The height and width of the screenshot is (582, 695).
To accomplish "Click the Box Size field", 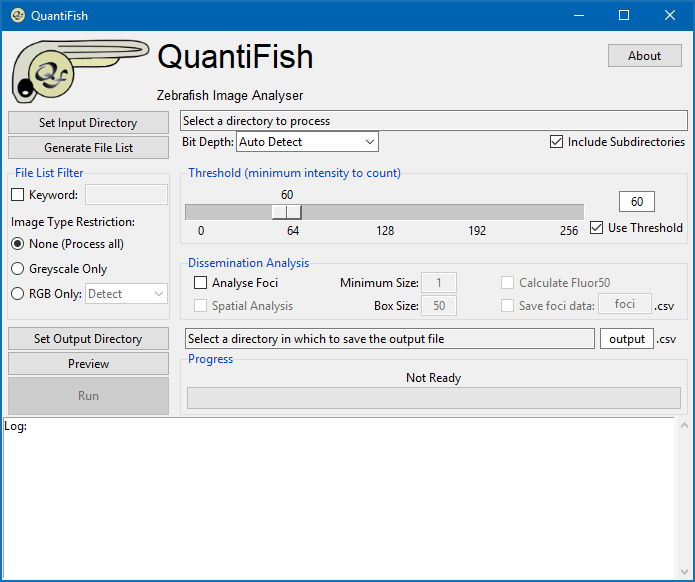I will (x=439, y=306).
